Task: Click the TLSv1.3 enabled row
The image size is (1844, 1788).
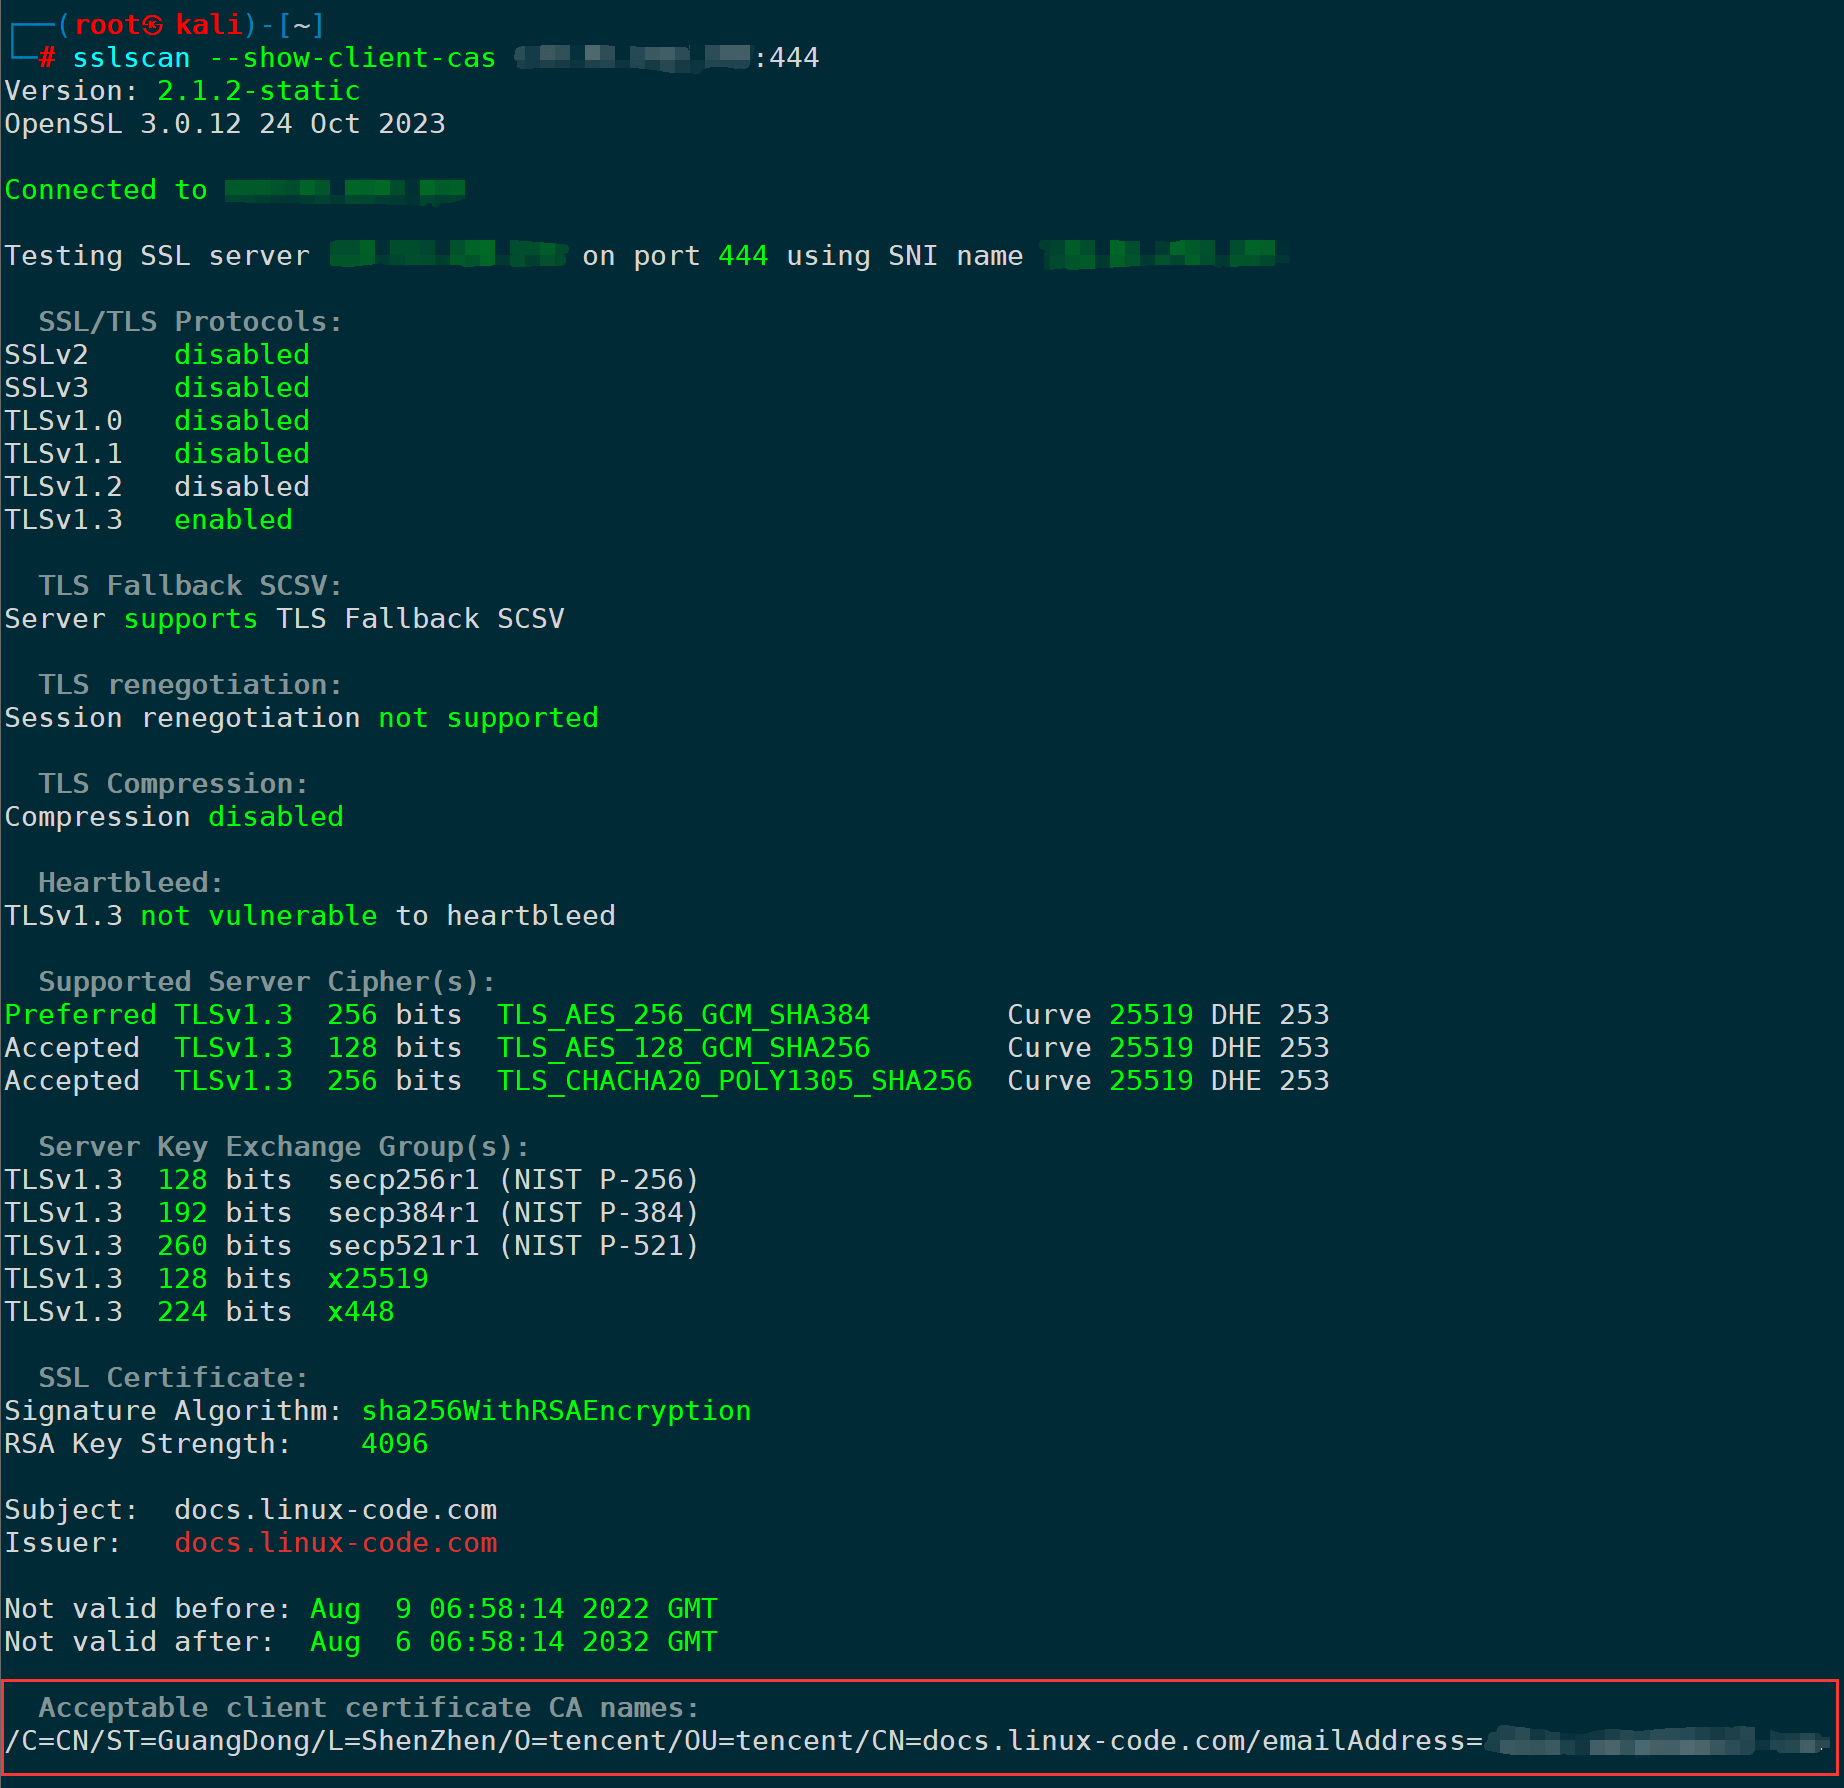Action: coord(149,520)
